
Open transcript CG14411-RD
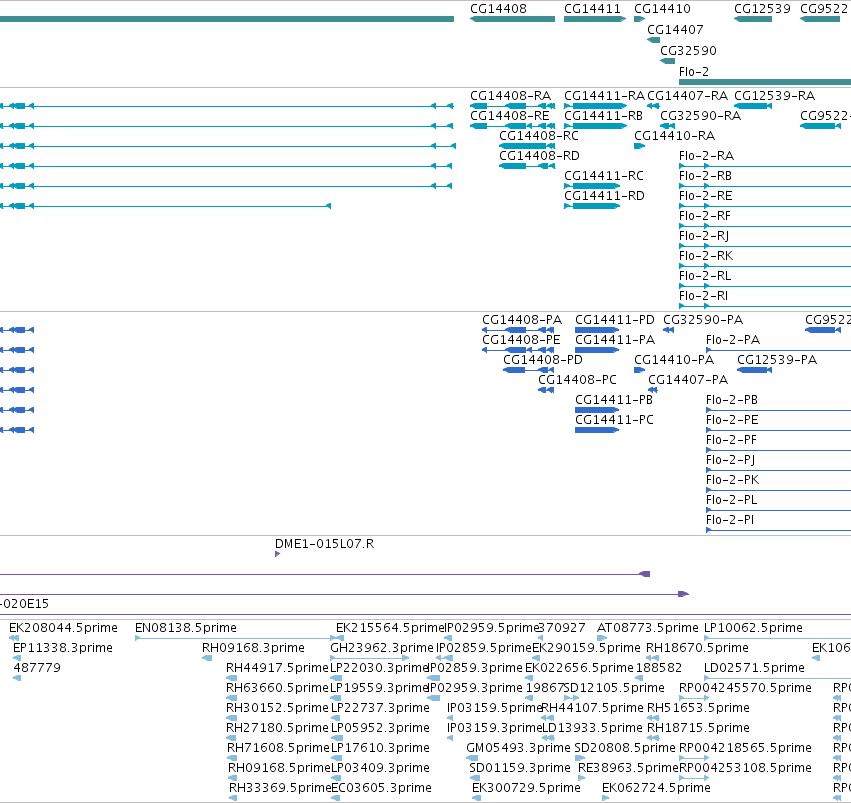pyautogui.click(x=604, y=196)
